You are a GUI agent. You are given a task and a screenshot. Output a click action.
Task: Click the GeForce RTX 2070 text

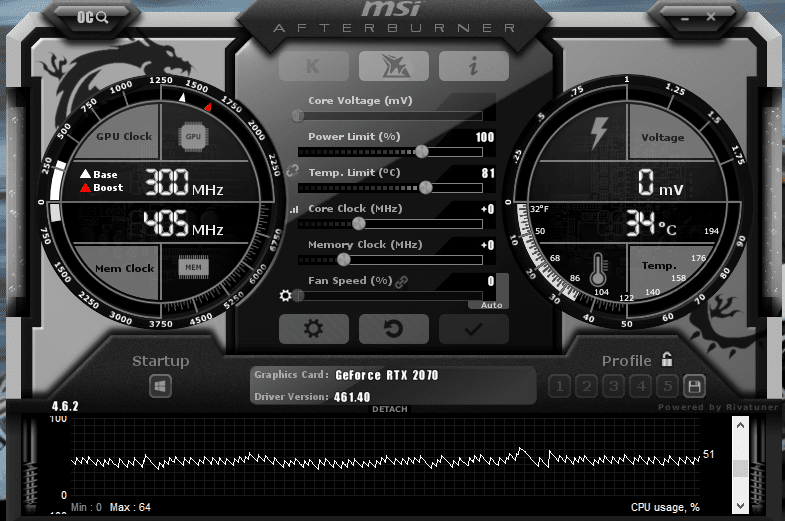click(x=386, y=375)
